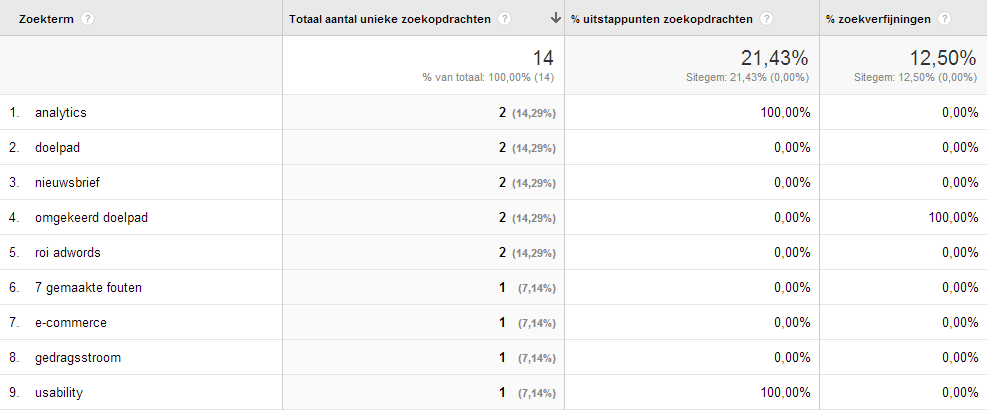
Task: Toggle sort arrow in unieke zoekopdrachten column
Action: click(x=555, y=19)
